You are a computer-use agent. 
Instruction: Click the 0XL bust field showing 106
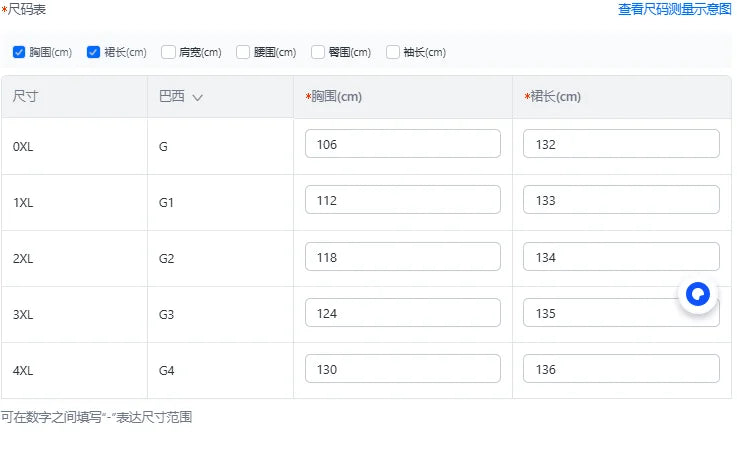pyautogui.click(x=402, y=144)
